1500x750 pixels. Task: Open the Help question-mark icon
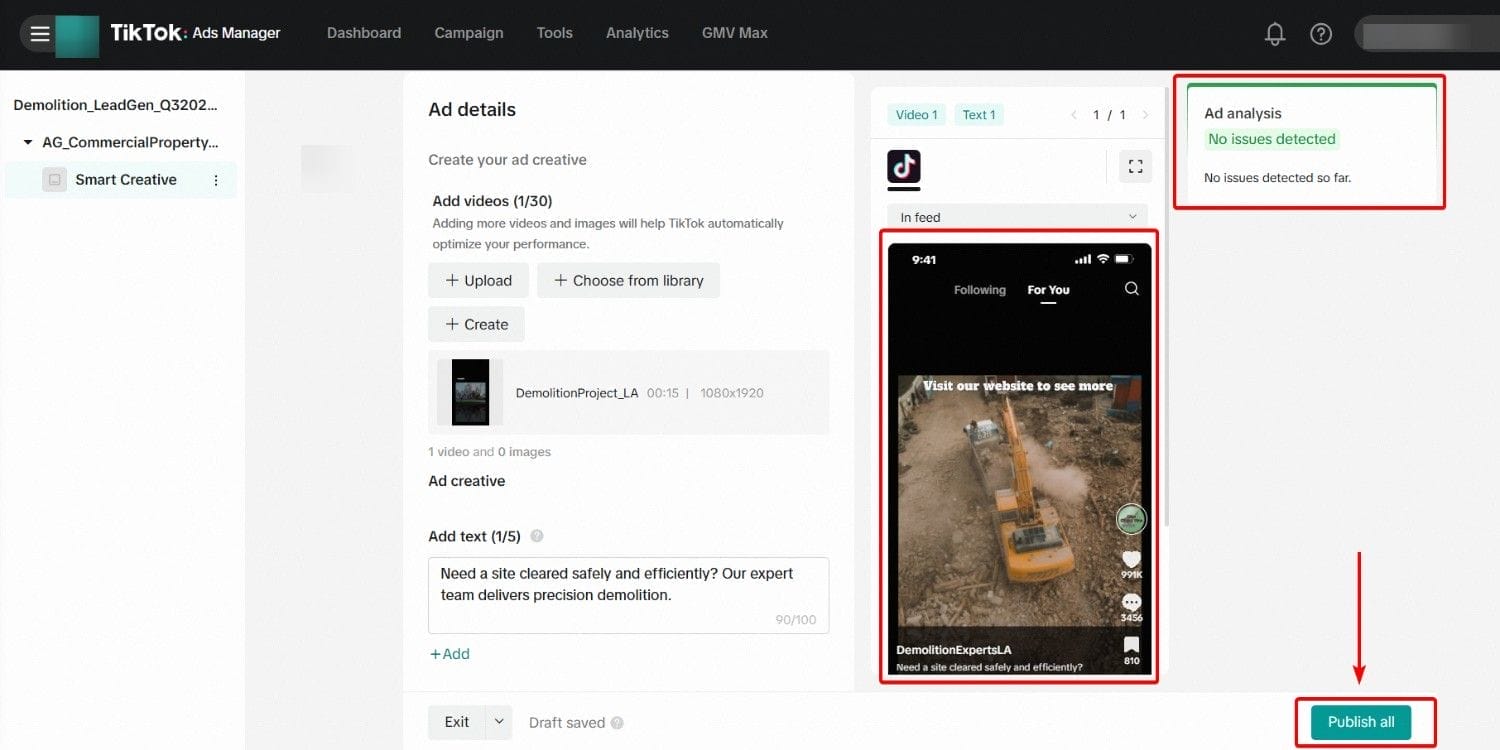pos(1321,33)
